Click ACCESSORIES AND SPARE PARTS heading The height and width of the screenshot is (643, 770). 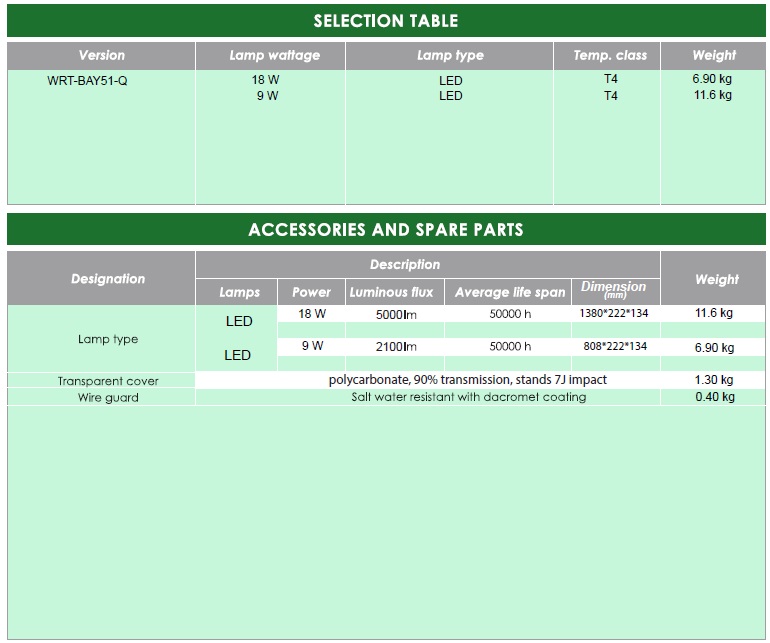point(386,229)
